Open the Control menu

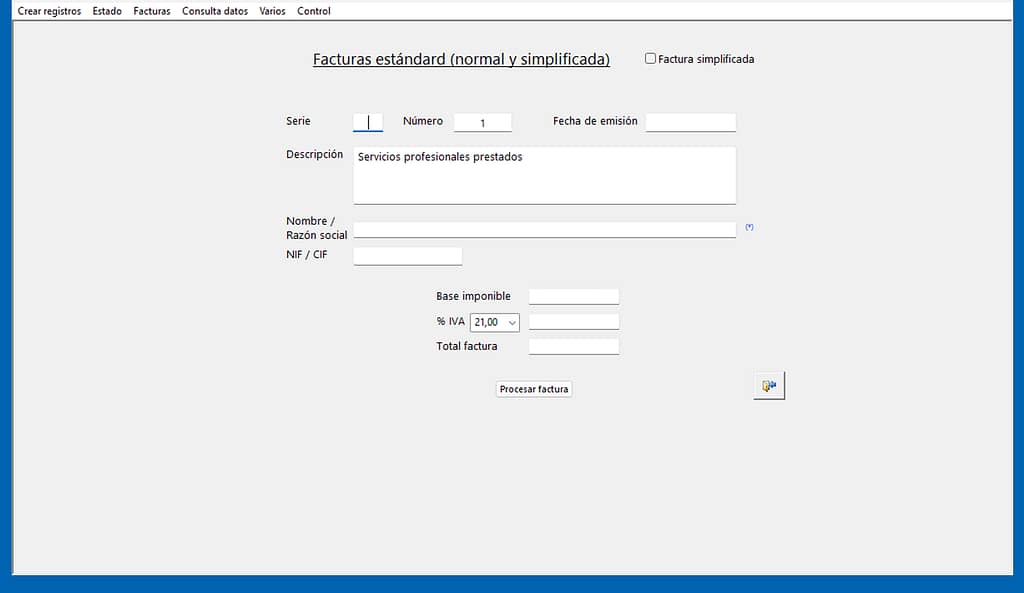point(314,11)
